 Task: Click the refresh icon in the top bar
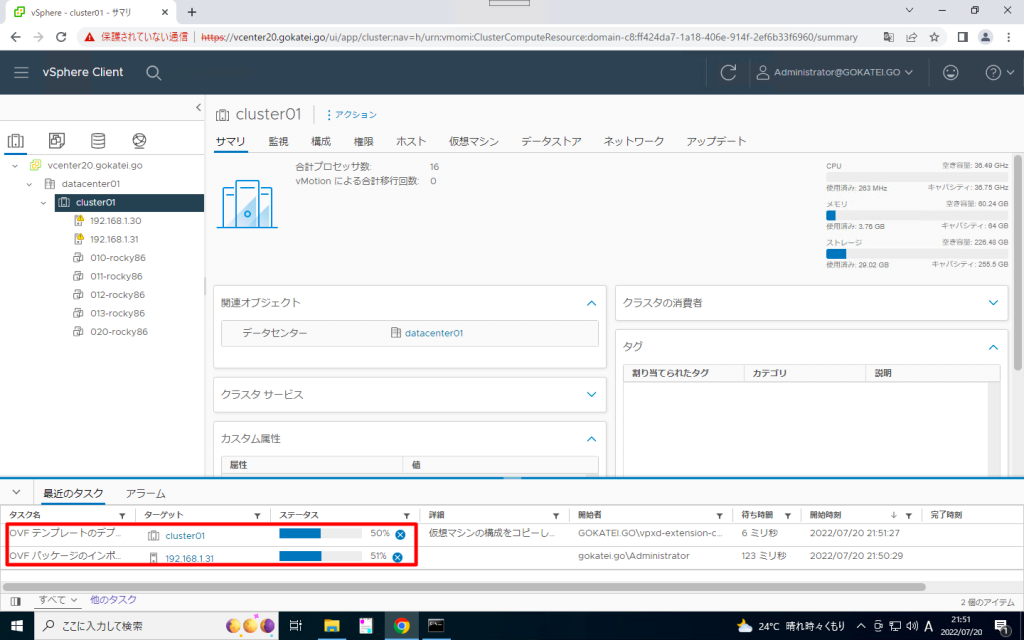[x=727, y=72]
